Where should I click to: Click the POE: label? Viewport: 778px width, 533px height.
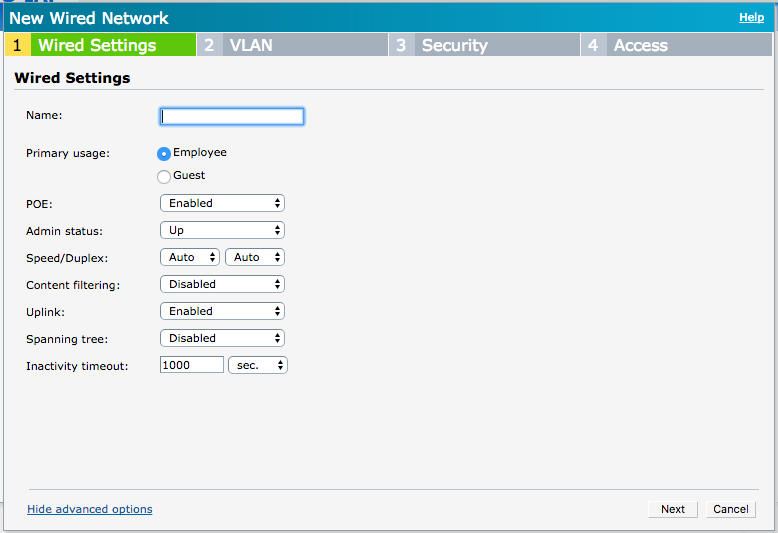(39, 204)
